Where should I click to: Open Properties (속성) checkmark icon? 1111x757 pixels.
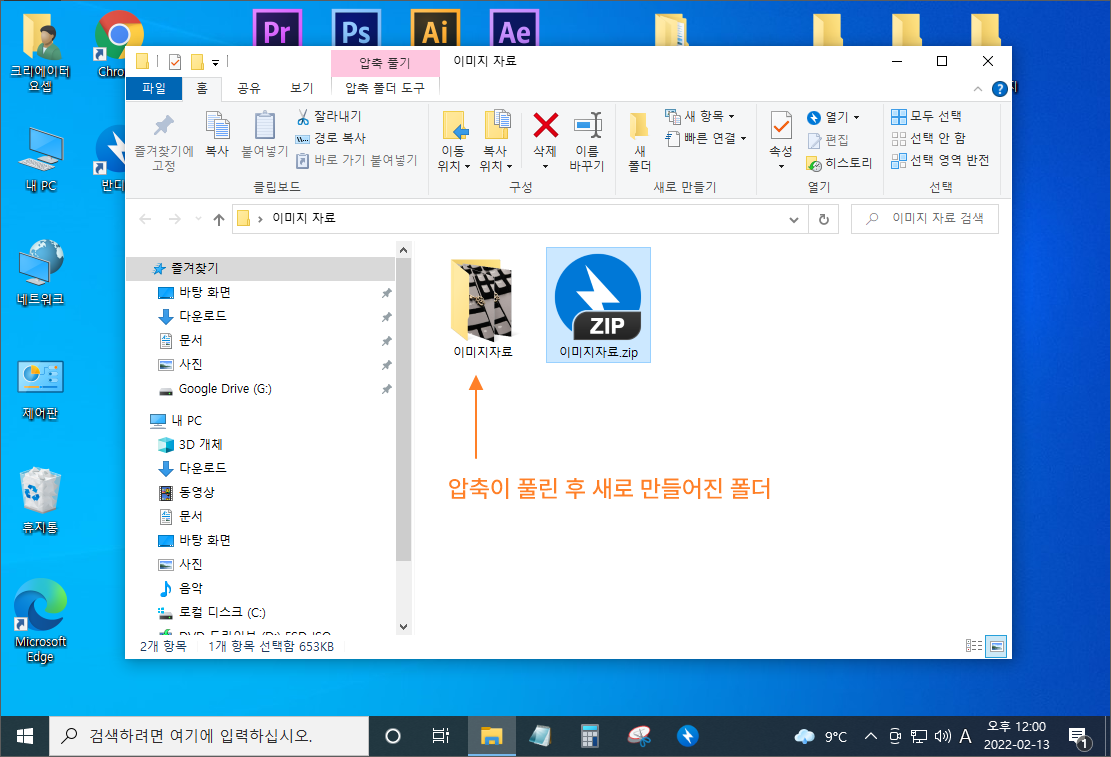[781, 127]
